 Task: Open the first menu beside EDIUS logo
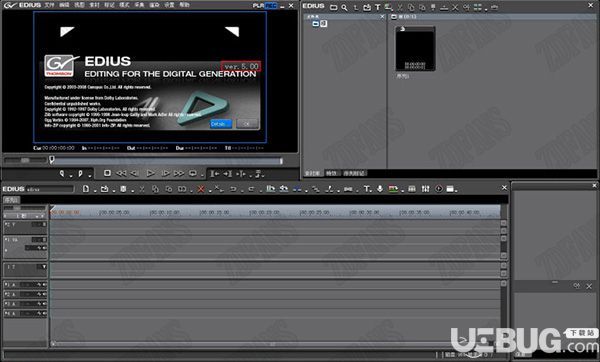tap(49, 5)
